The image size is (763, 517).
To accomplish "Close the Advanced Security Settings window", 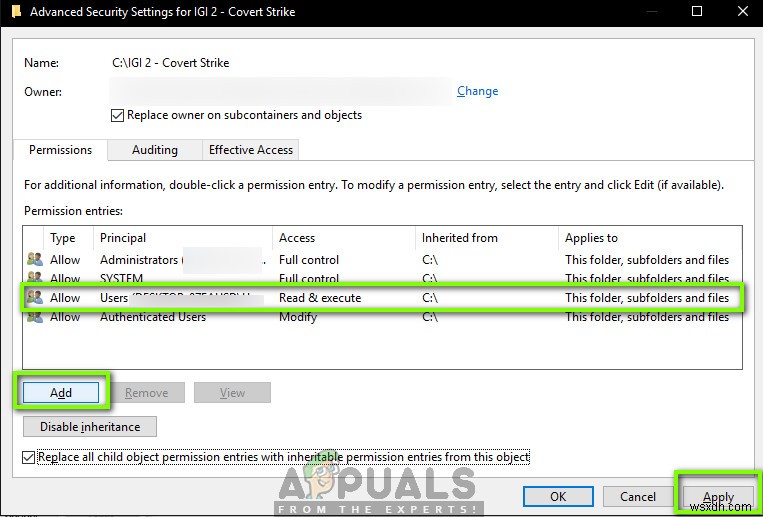I will point(743,11).
